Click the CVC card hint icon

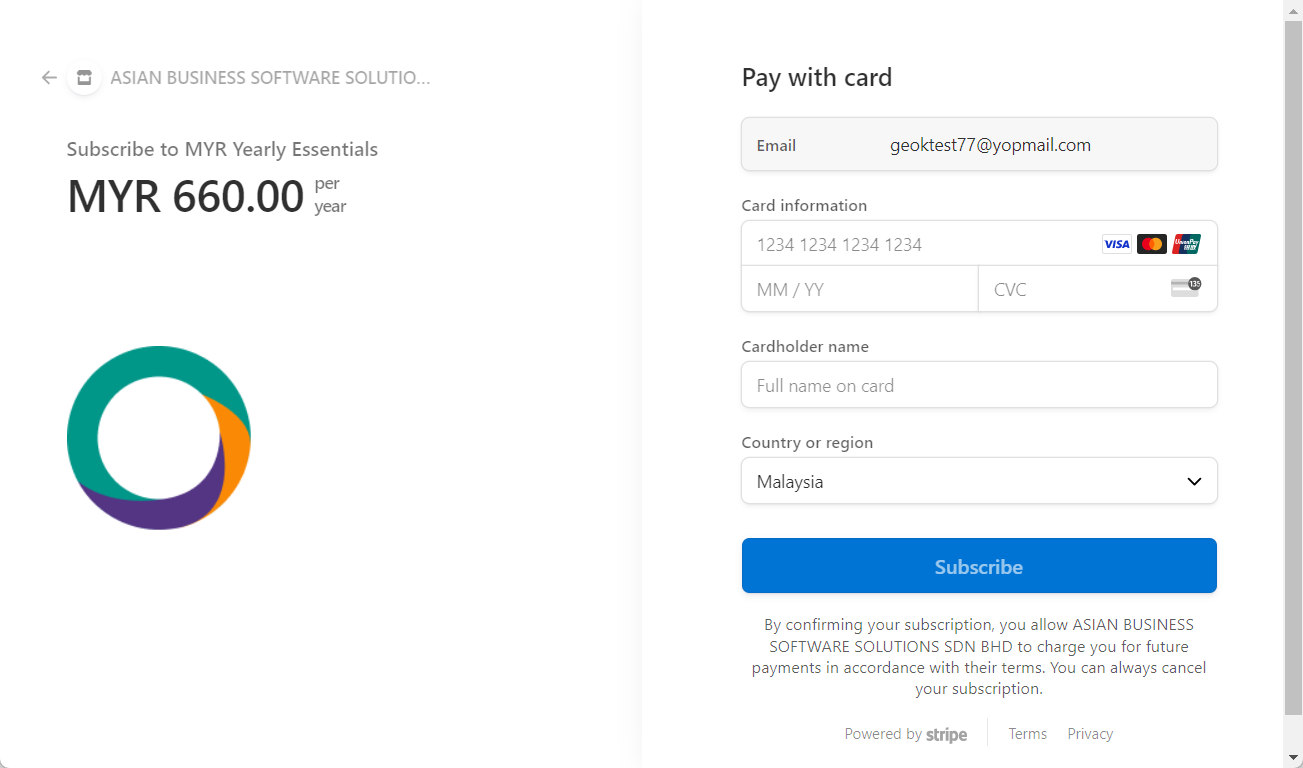pos(1185,288)
